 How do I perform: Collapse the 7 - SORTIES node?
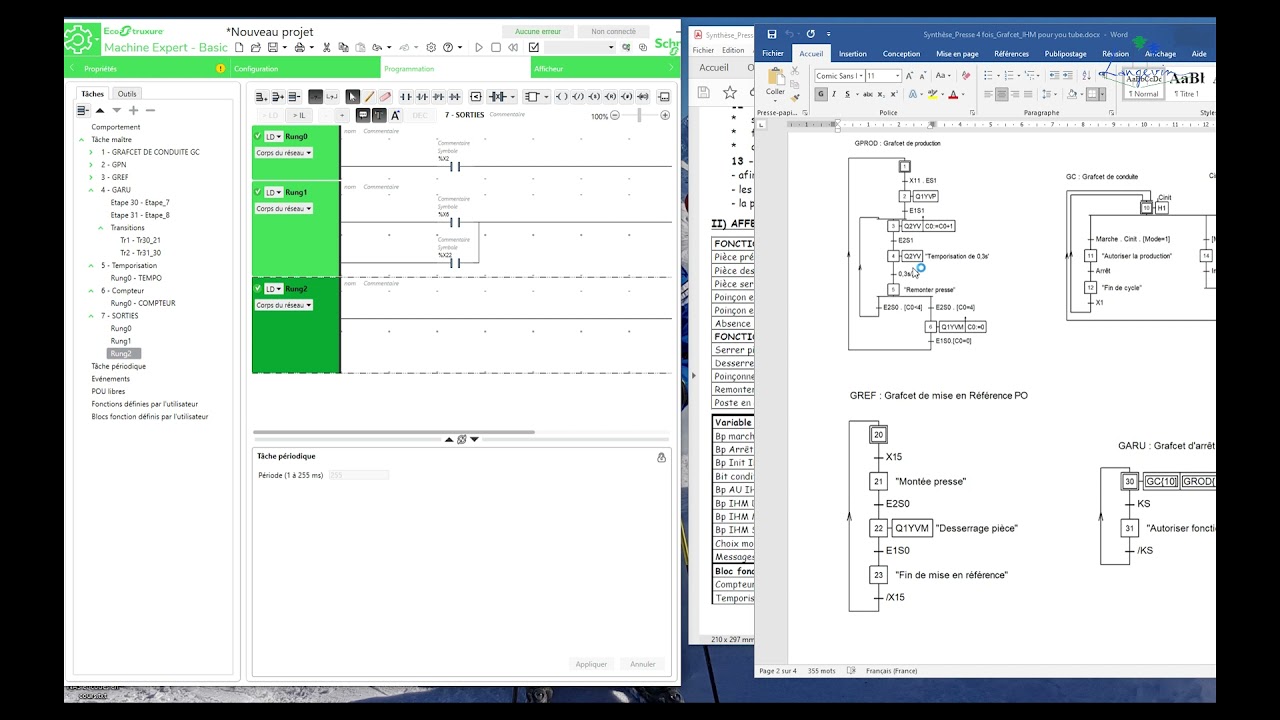91,316
